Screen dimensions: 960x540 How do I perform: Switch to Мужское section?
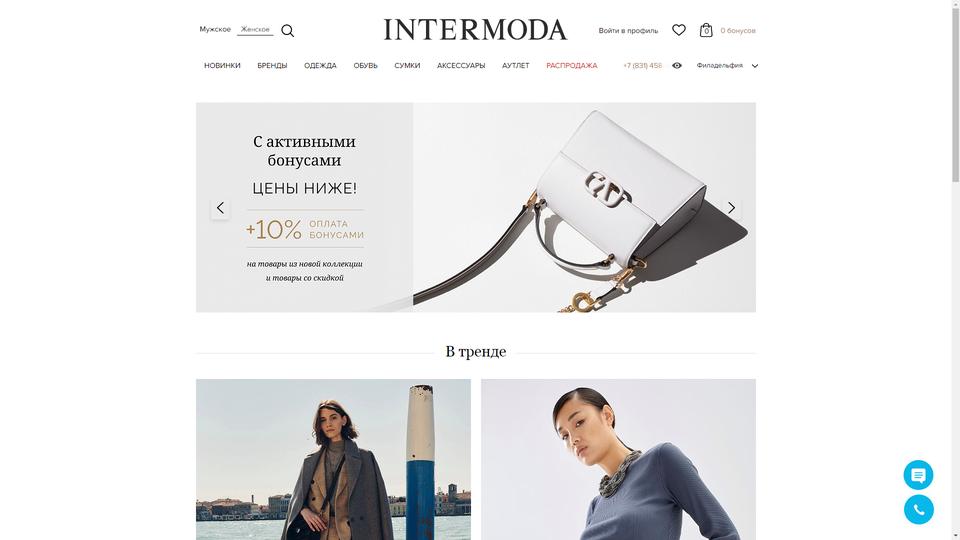(215, 29)
